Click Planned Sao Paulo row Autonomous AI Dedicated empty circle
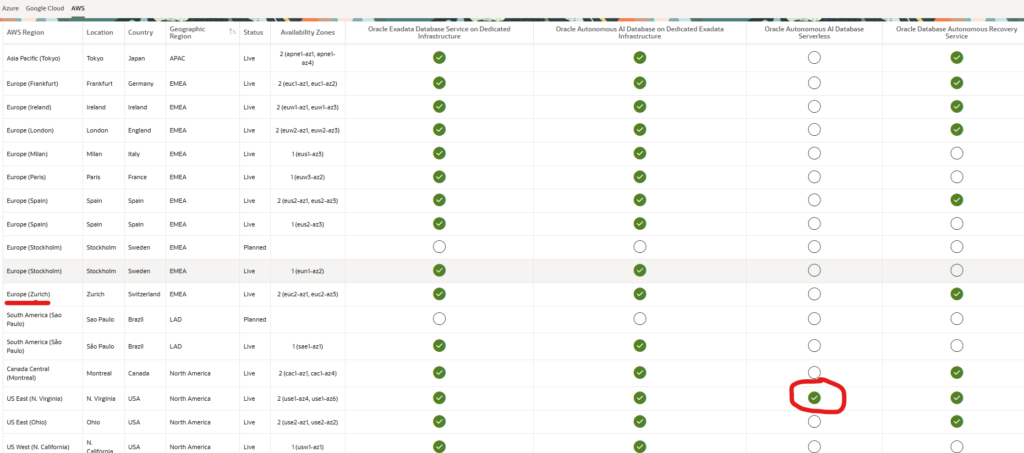Screen dimensions: 1024x453 point(640,319)
